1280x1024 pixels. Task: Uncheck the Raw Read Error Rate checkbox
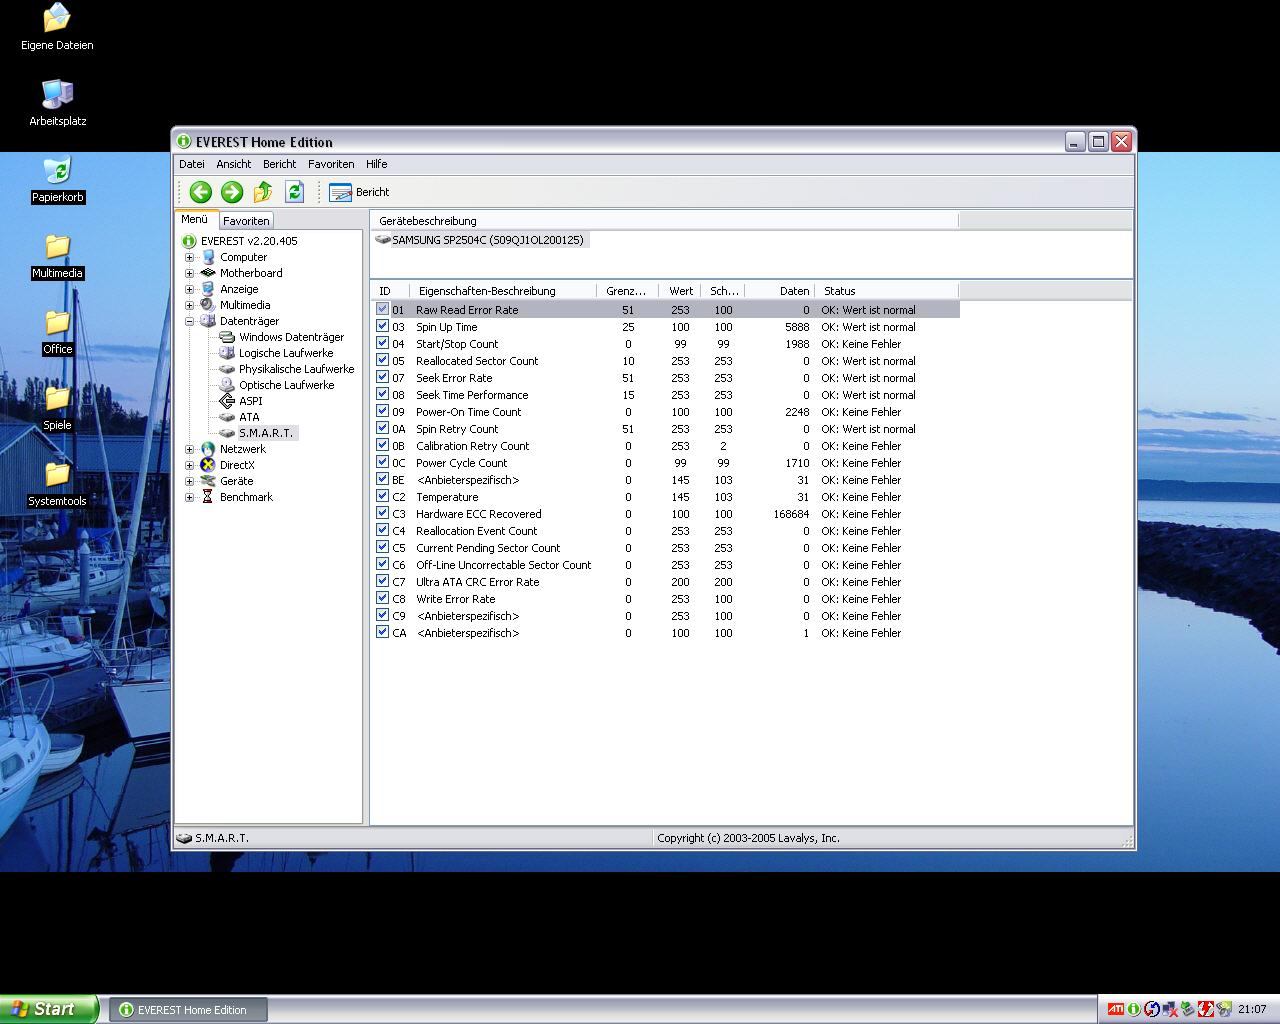click(382, 309)
